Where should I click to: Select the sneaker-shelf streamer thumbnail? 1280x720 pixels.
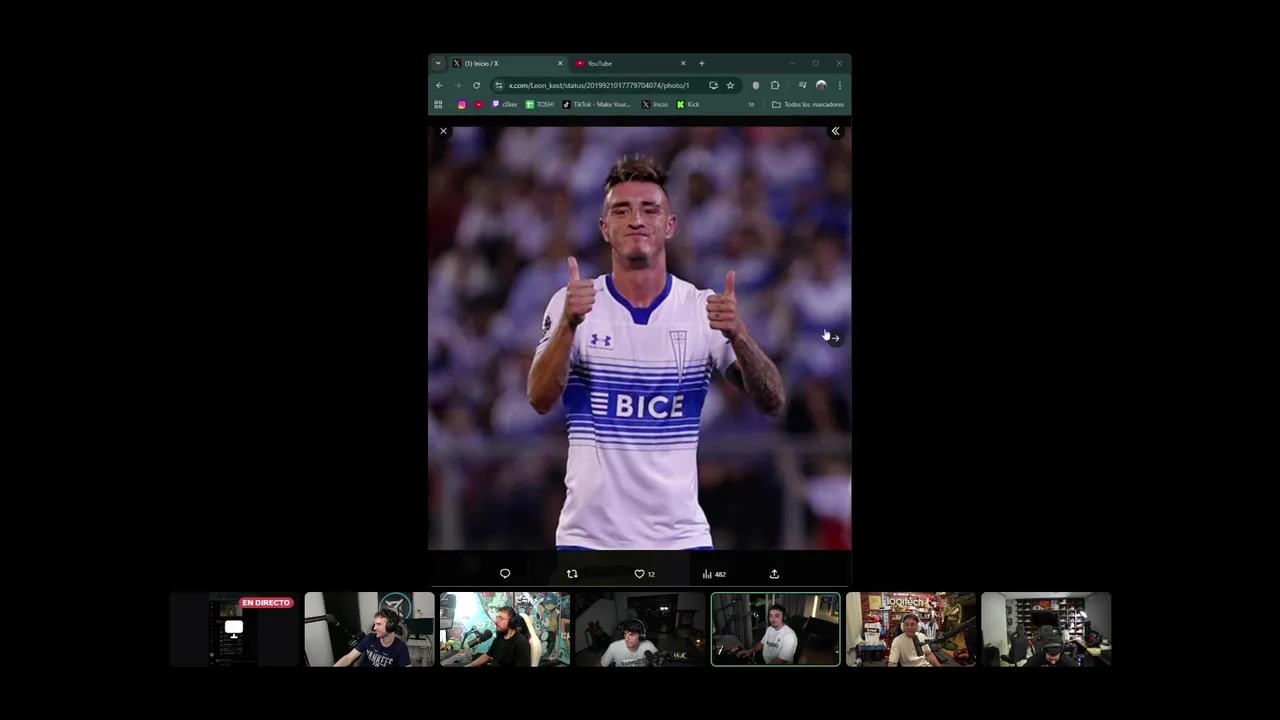pyautogui.click(x=1046, y=629)
